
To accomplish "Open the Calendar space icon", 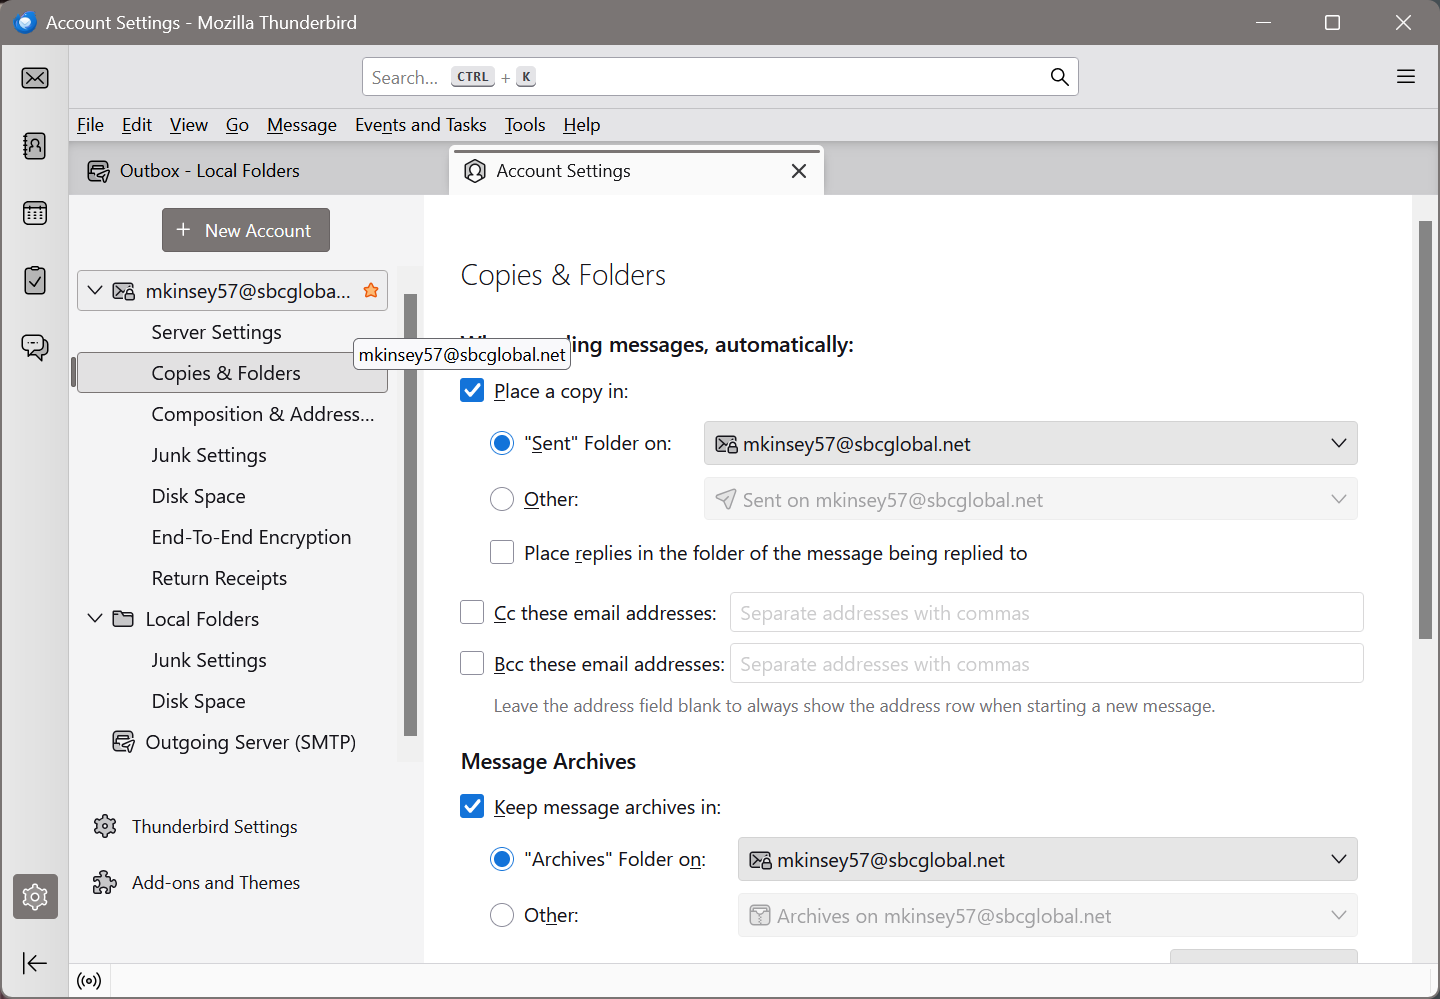I will (35, 213).
